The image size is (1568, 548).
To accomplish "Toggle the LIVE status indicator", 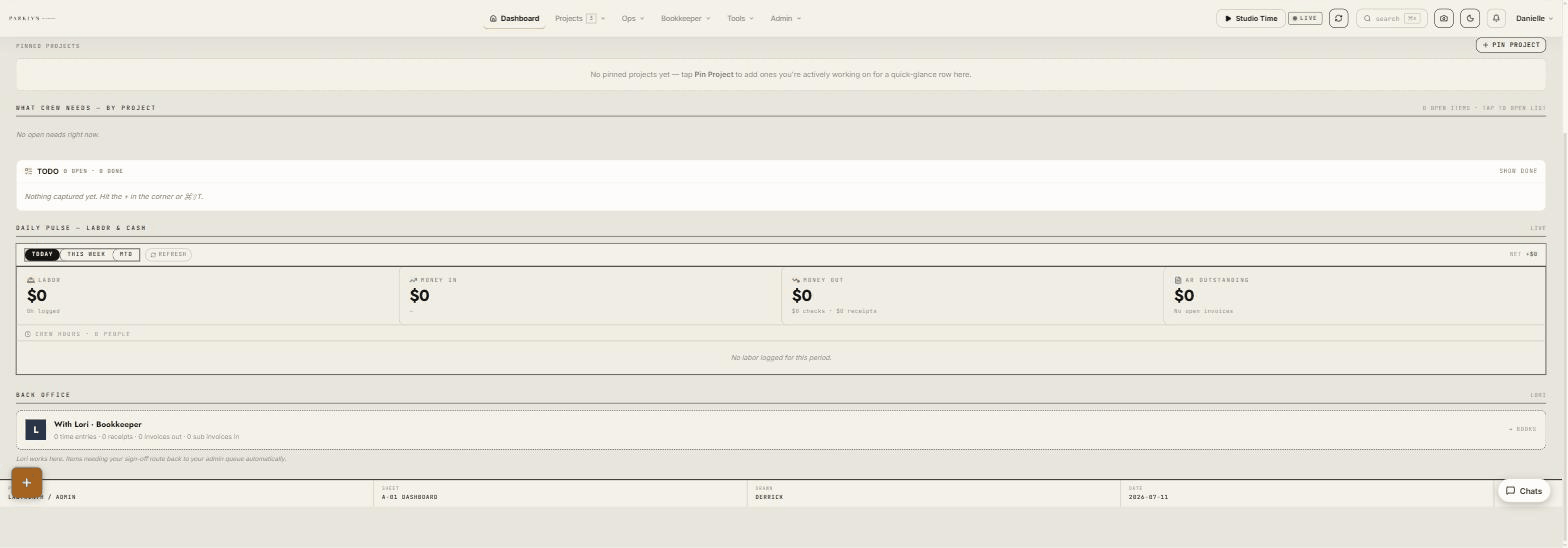I will tap(1305, 18).
